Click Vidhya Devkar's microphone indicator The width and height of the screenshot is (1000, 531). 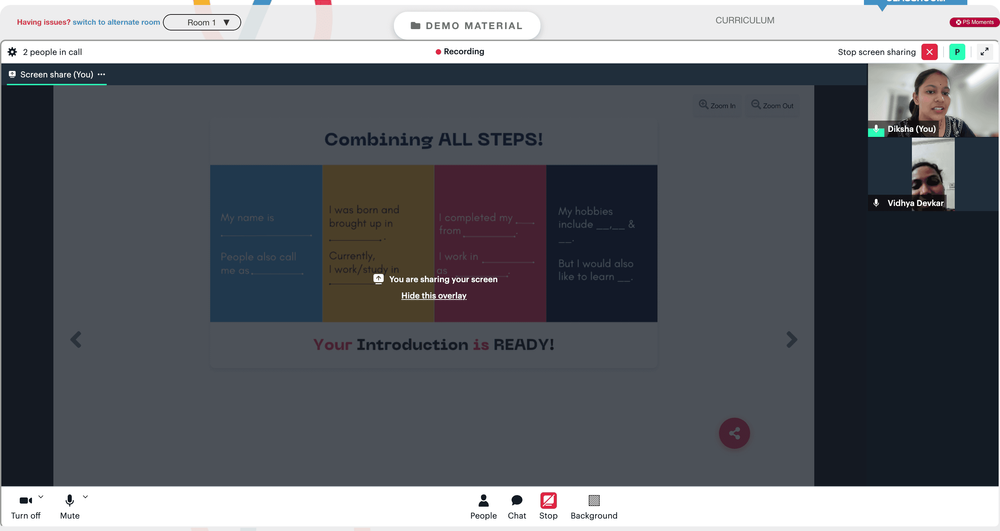[x=876, y=203]
